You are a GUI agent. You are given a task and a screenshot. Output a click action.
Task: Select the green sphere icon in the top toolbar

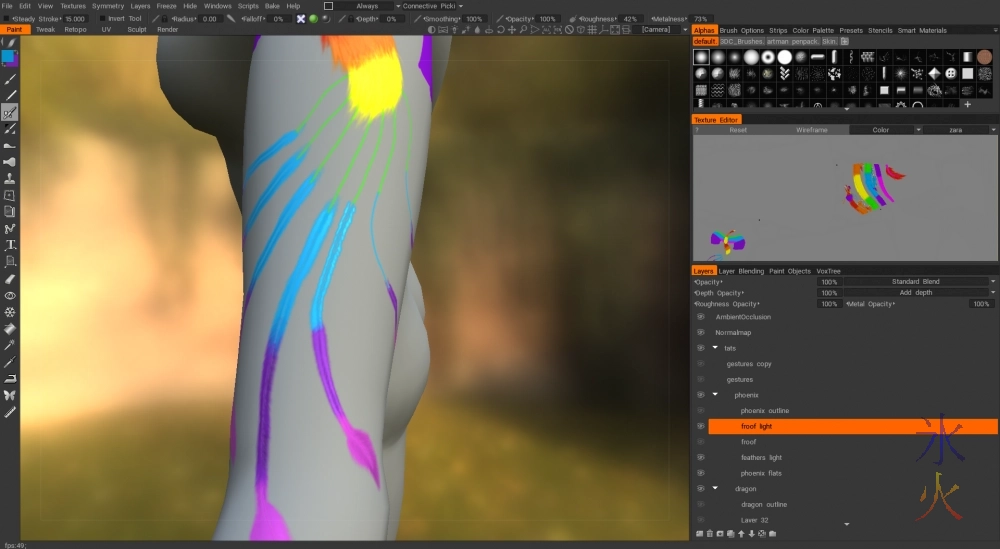(x=313, y=19)
